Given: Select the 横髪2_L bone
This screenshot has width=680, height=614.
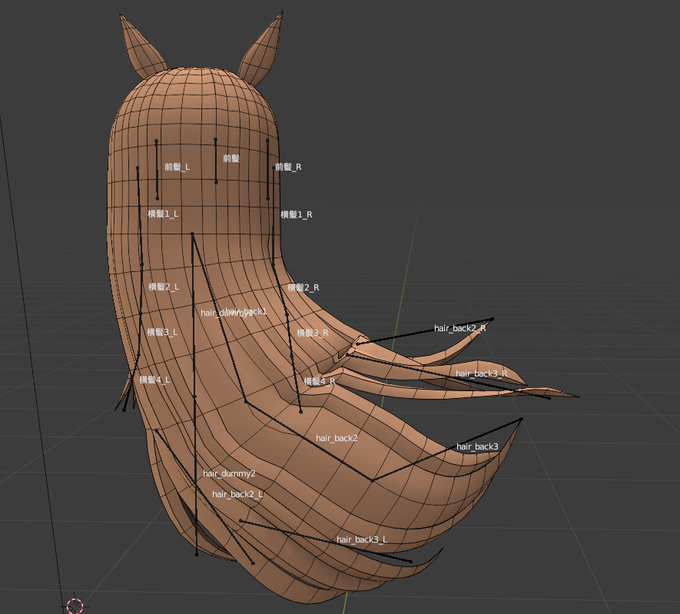Looking at the screenshot, I should pyautogui.click(x=163, y=287).
